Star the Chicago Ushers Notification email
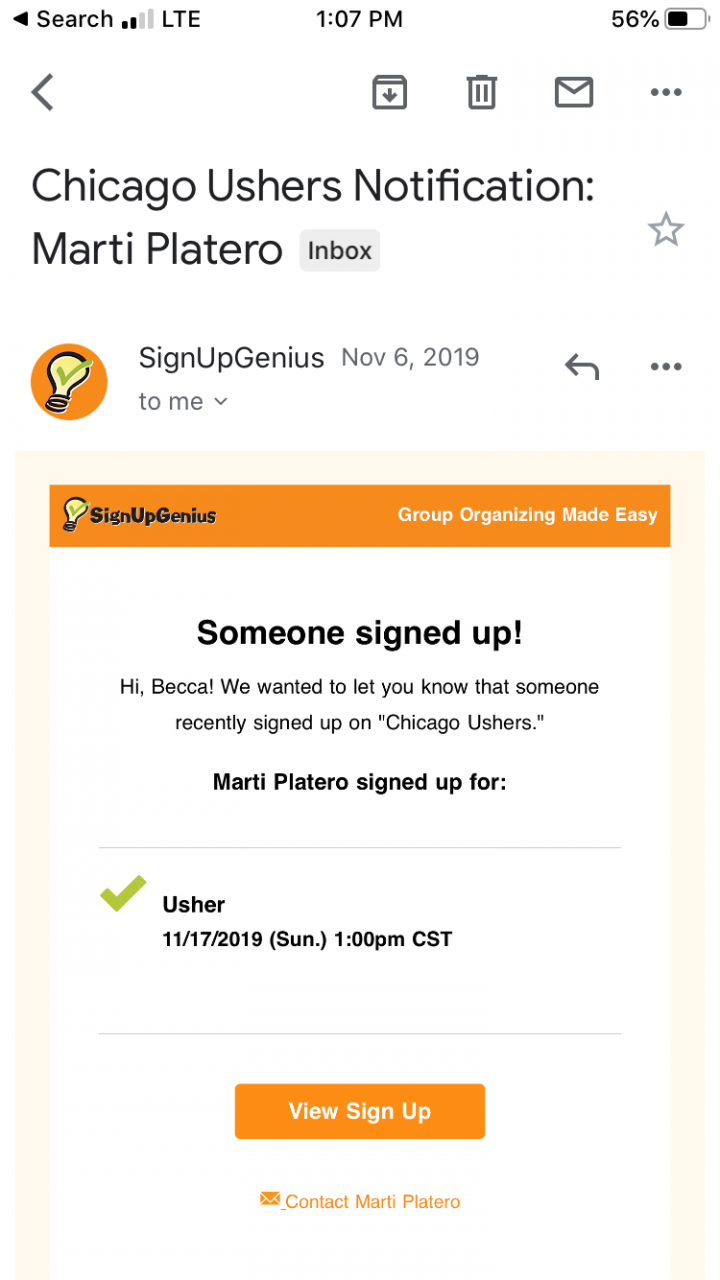The height and width of the screenshot is (1280, 720). pyautogui.click(x=665, y=230)
